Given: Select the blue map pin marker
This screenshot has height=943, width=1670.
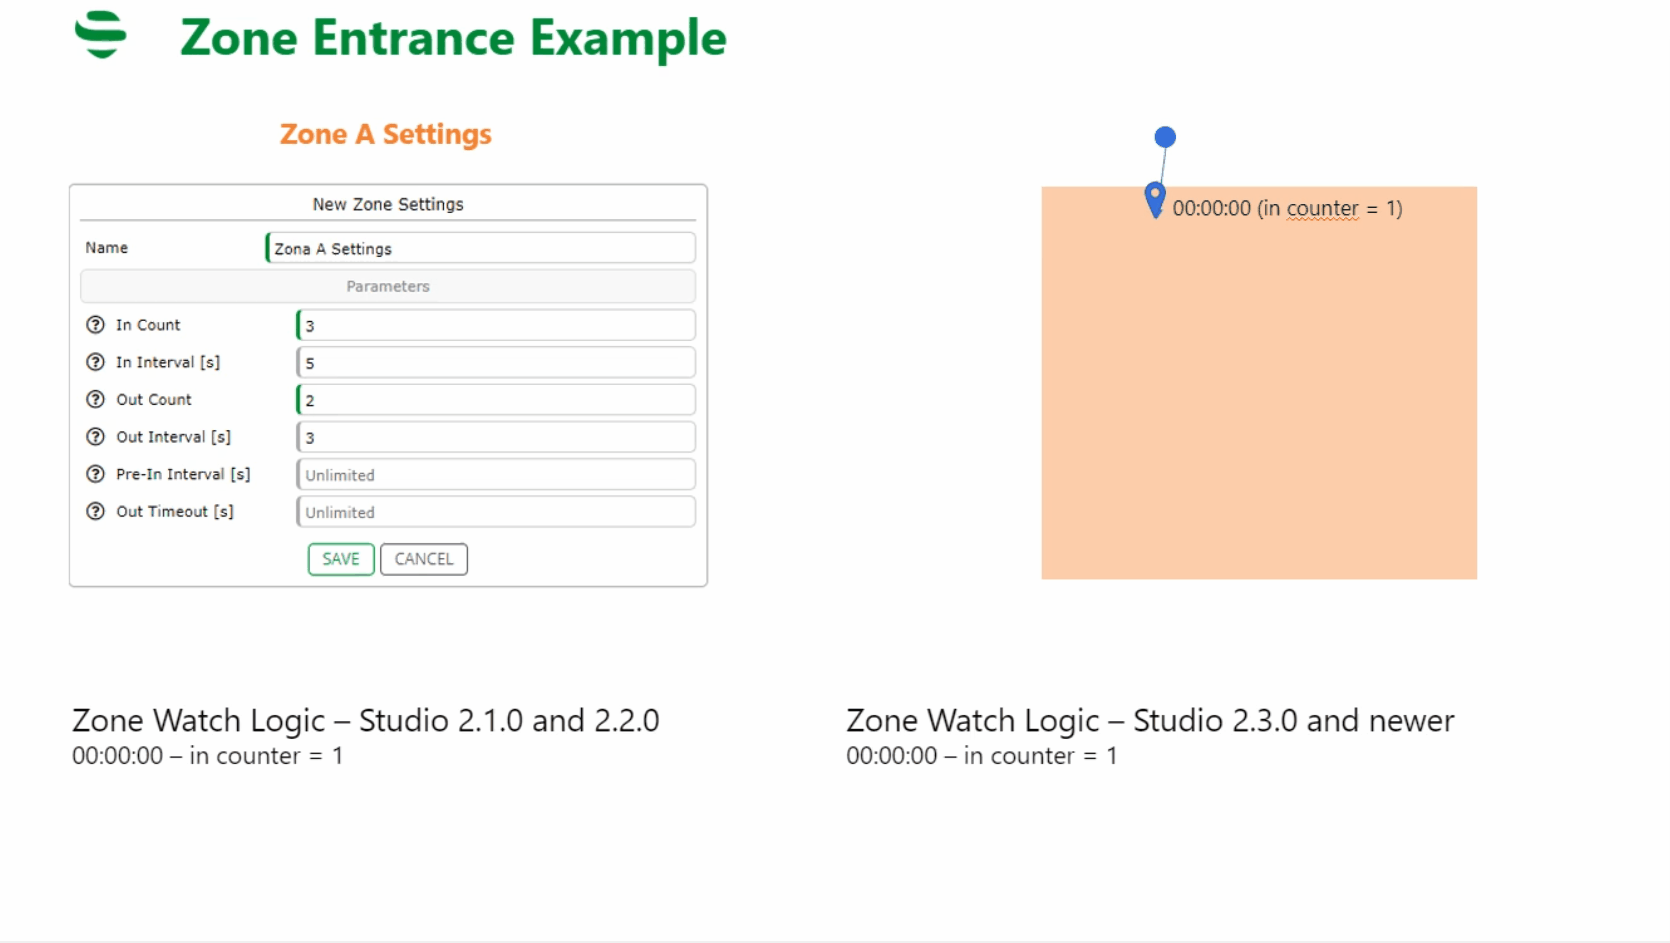Looking at the screenshot, I should (1155, 199).
